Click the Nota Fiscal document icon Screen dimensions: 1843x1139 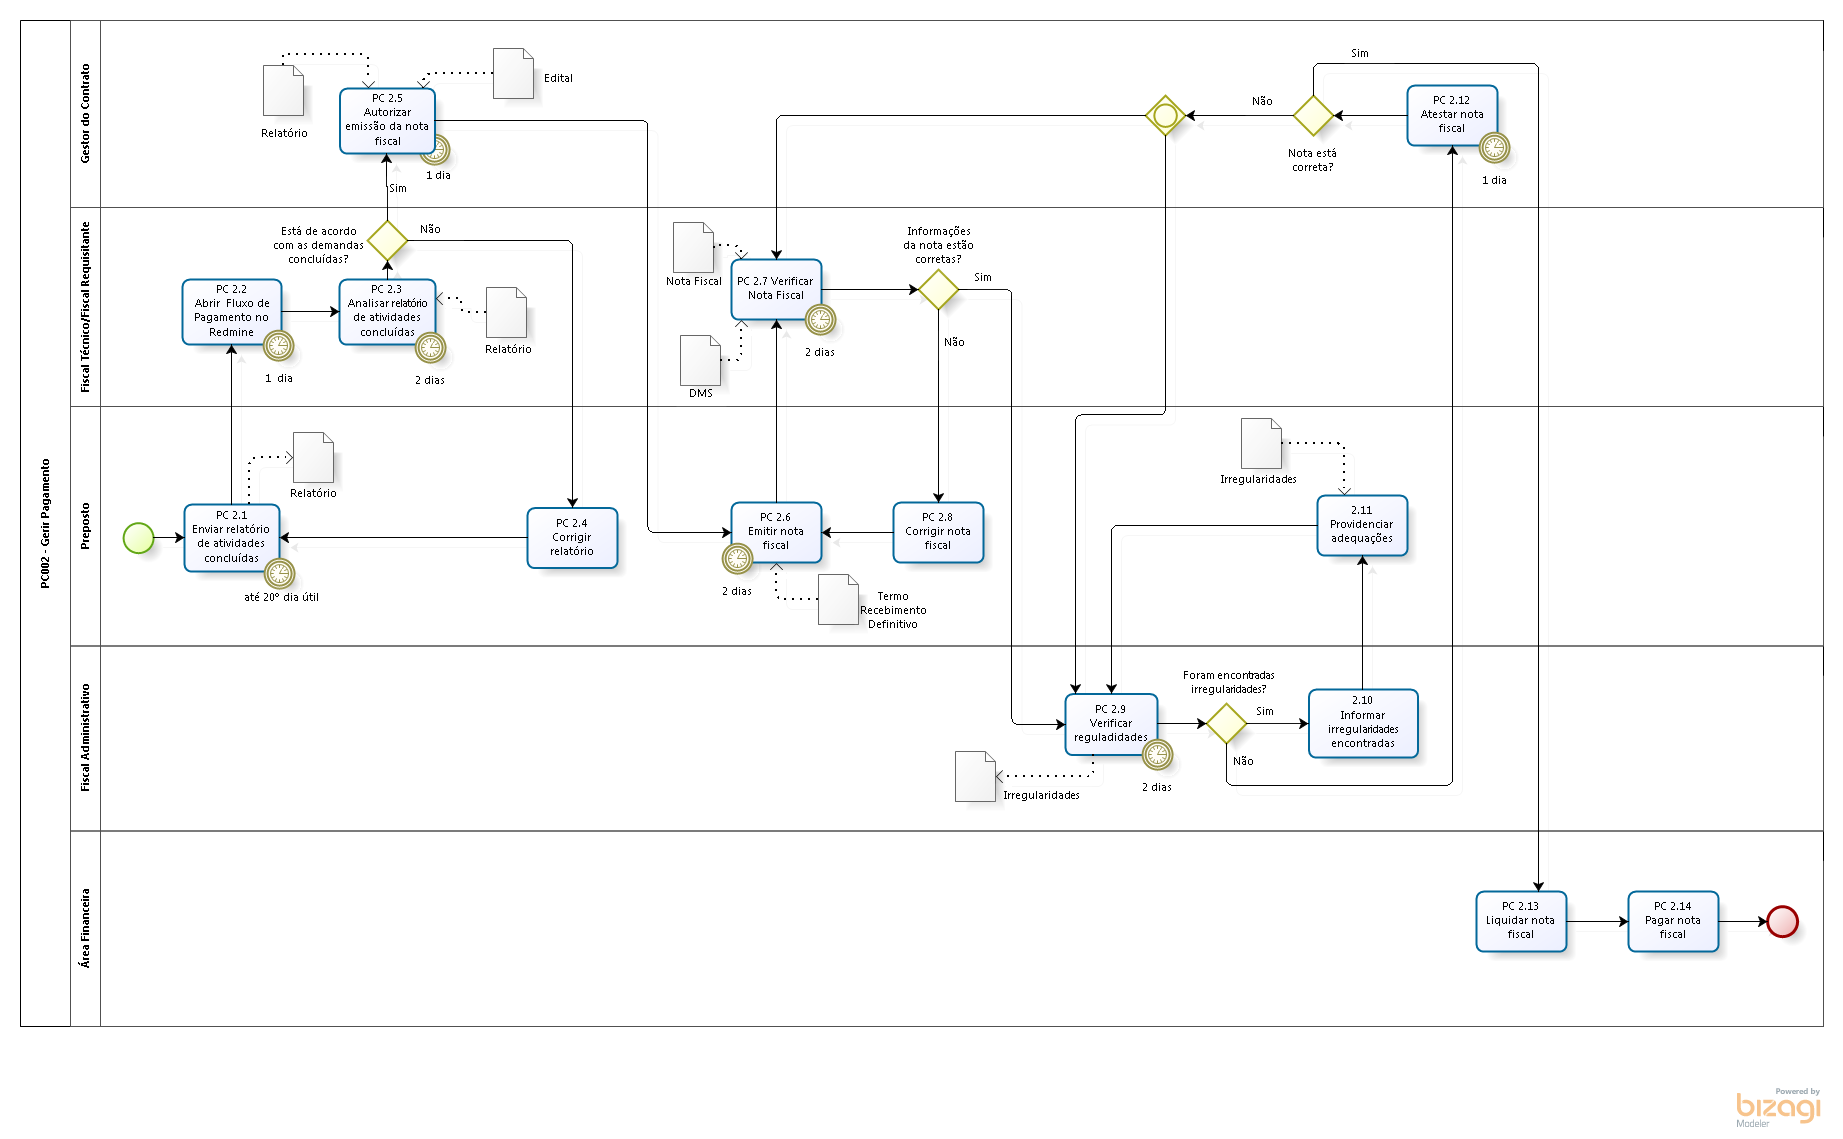coord(693,247)
